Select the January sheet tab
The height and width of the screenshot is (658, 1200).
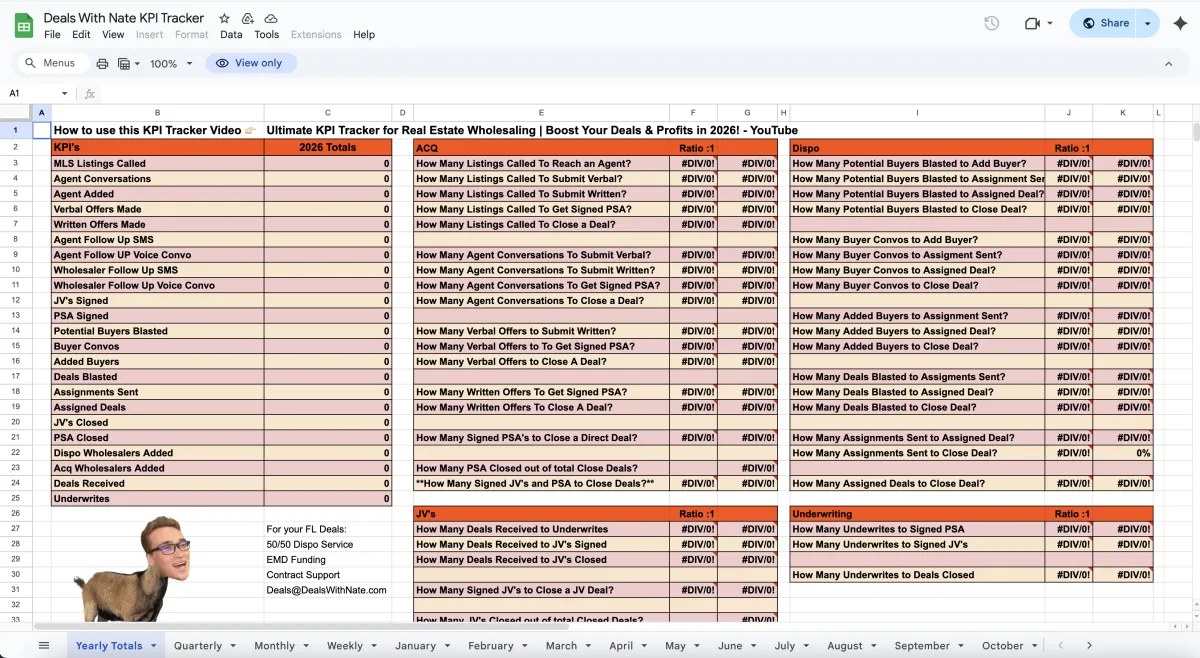click(415, 645)
